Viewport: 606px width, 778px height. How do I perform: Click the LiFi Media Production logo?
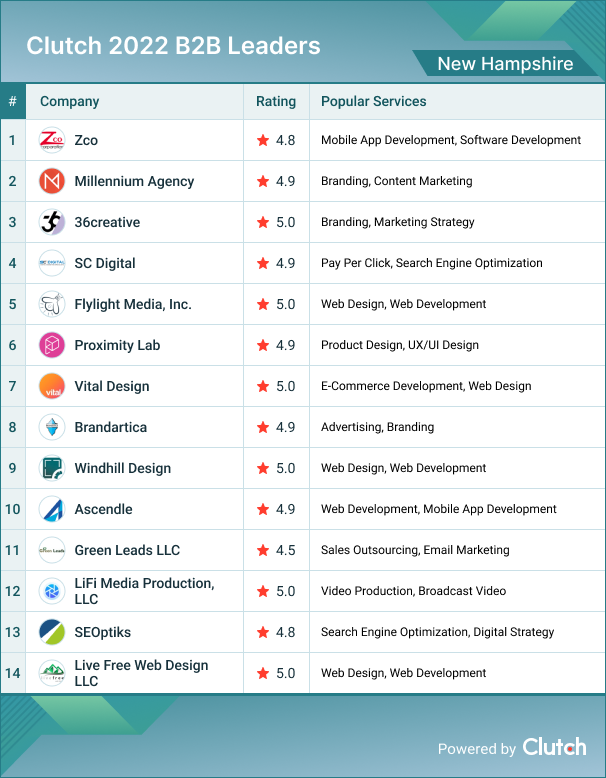tap(52, 591)
